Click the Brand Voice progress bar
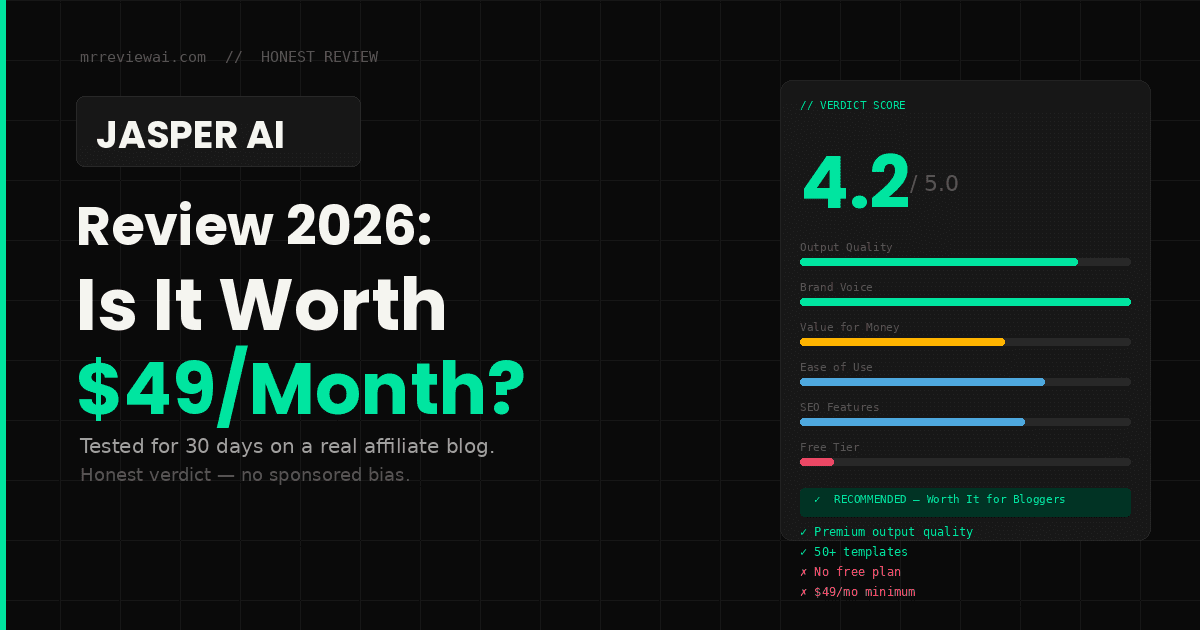The height and width of the screenshot is (630, 1200). point(965,302)
